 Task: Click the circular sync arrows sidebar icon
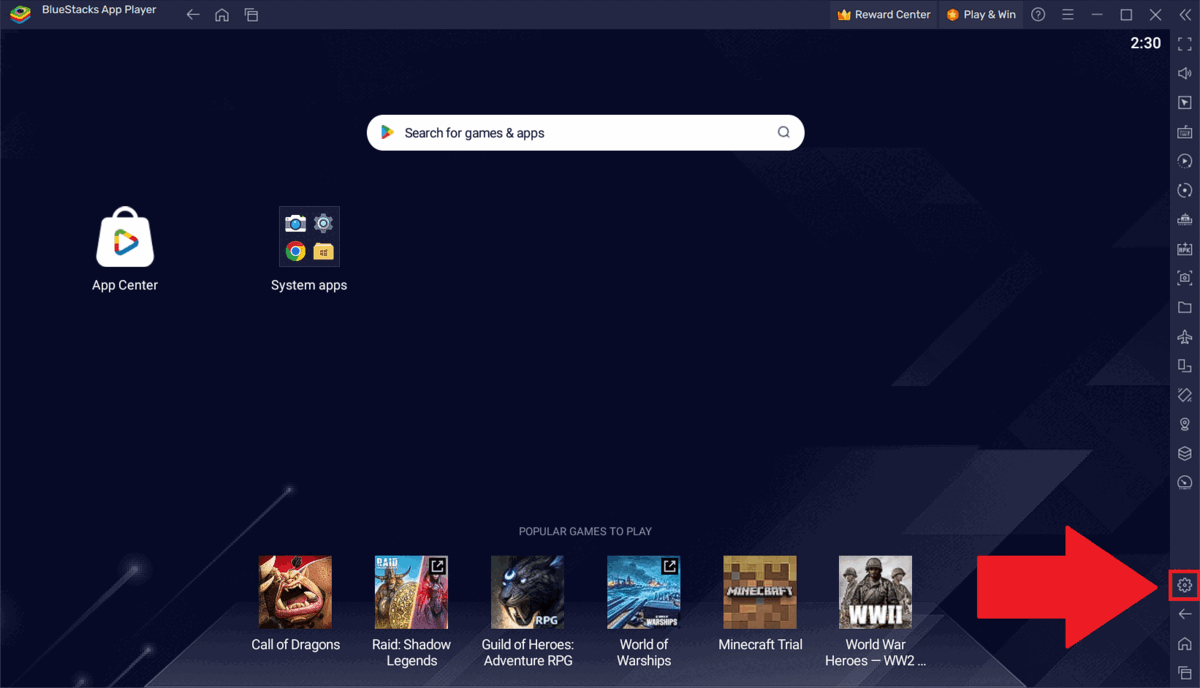click(x=1185, y=190)
